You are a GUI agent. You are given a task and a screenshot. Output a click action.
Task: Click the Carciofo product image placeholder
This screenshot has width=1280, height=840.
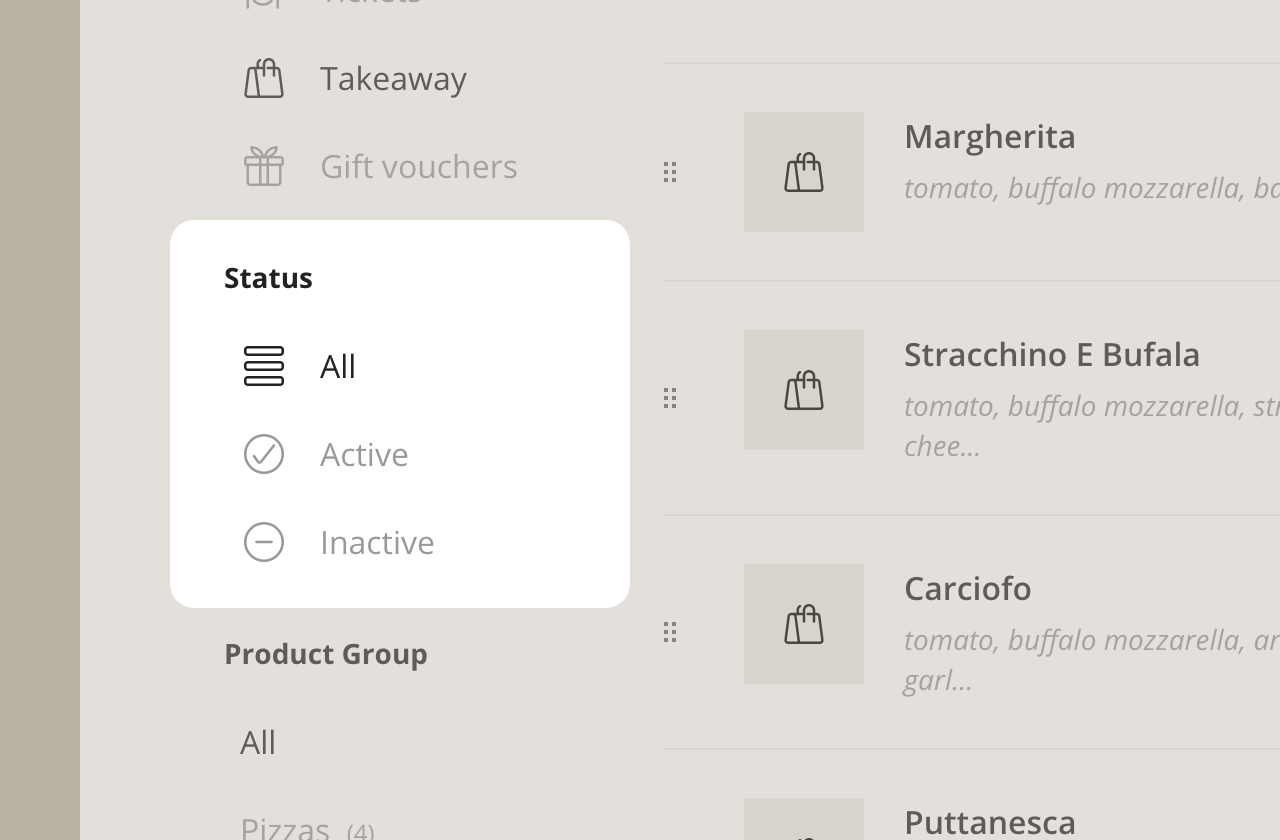pos(804,624)
